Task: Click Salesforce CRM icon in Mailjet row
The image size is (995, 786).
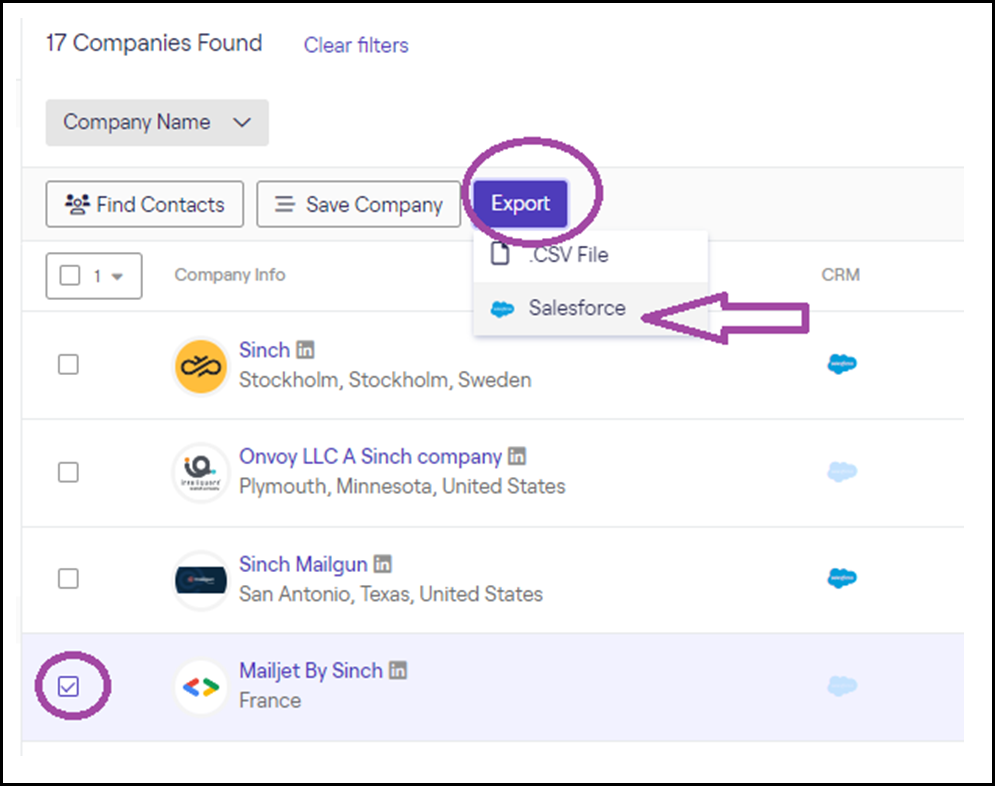Action: pyautogui.click(x=842, y=686)
